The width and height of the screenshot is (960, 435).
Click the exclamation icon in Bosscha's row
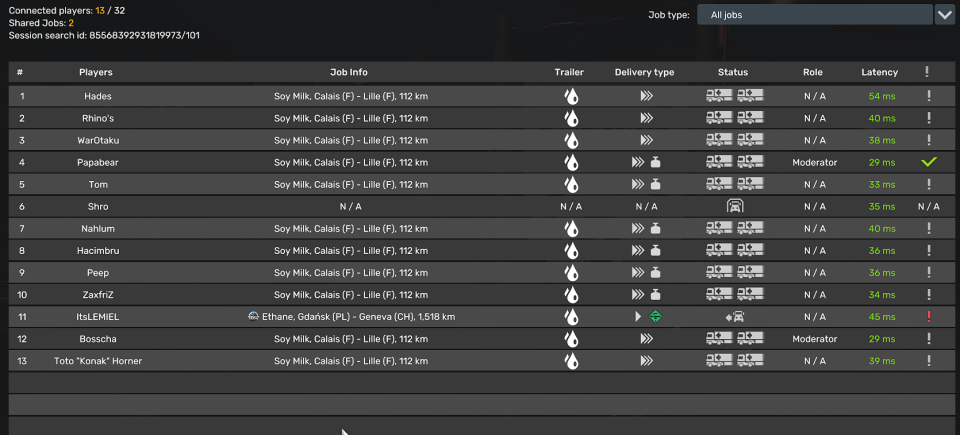coord(928,339)
